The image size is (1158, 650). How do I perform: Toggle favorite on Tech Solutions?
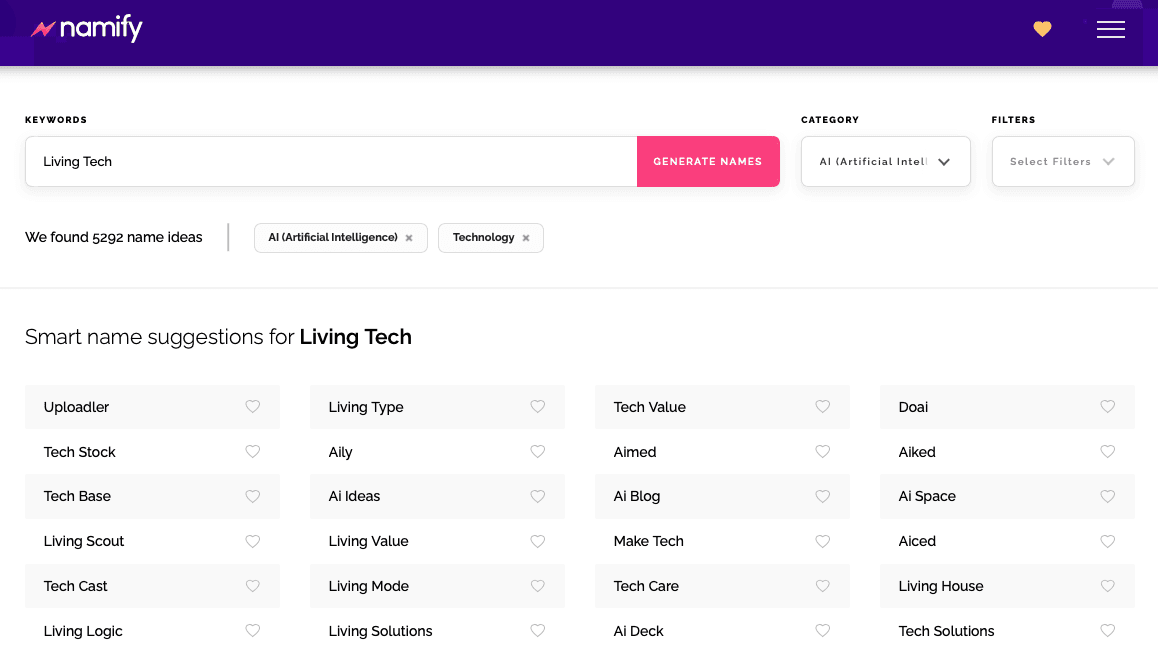1107,631
